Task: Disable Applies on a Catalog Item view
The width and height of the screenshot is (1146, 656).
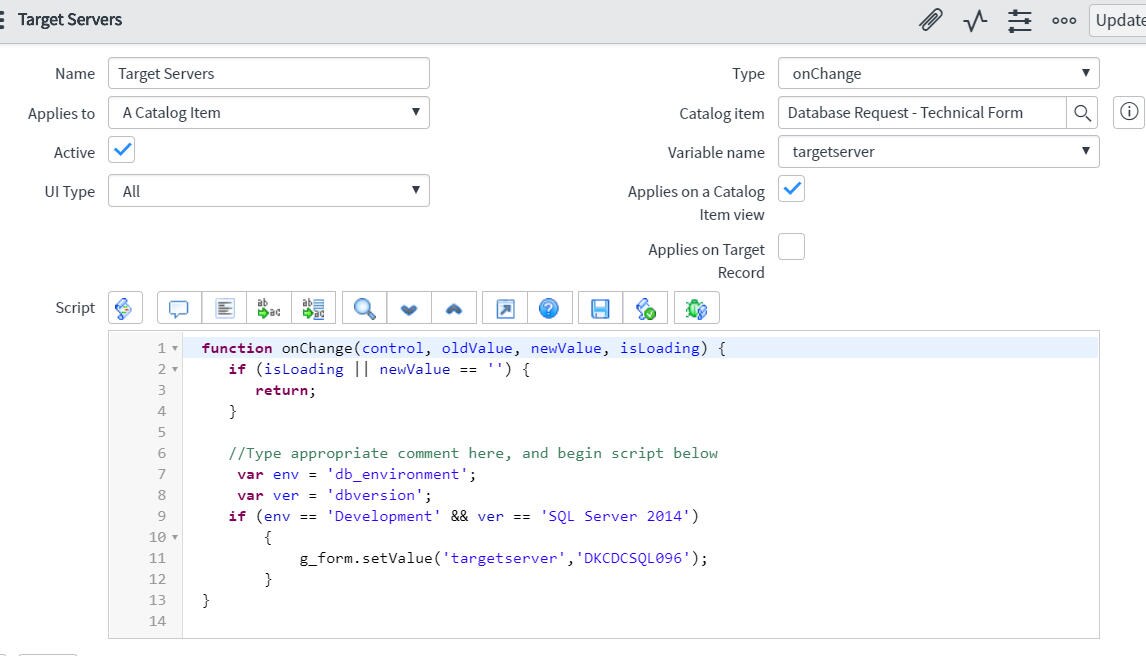Action: point(791,188)
